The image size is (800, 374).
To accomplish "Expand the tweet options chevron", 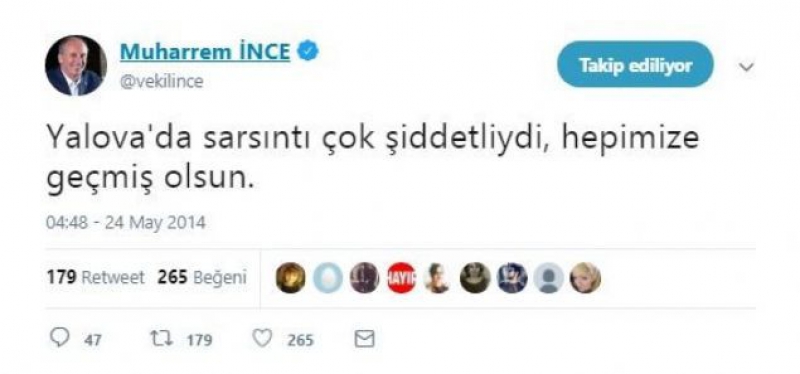I will 746,67.
